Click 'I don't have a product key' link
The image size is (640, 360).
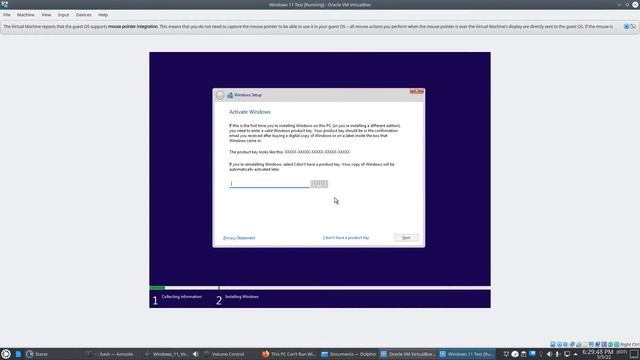click(346, 238)
